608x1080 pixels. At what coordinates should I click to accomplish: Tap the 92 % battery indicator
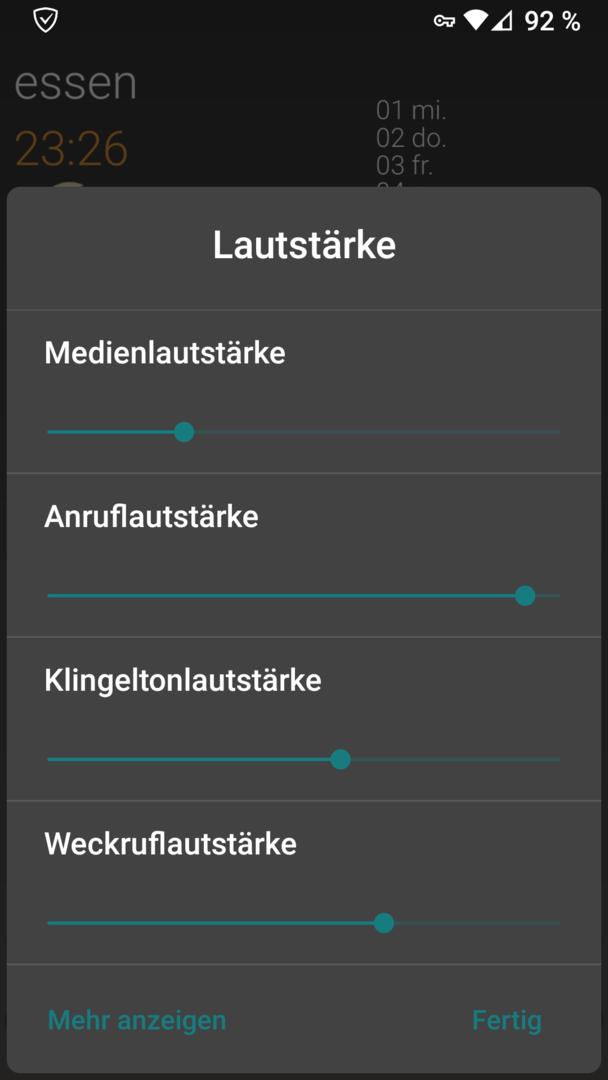552,21
